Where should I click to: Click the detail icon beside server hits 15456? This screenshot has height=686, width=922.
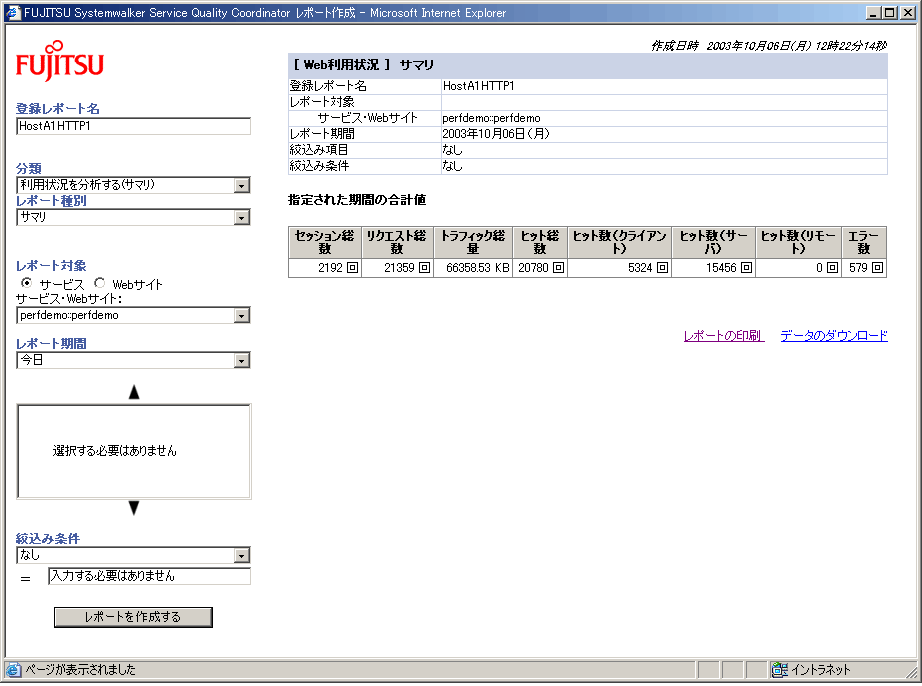tap(746, 268)
